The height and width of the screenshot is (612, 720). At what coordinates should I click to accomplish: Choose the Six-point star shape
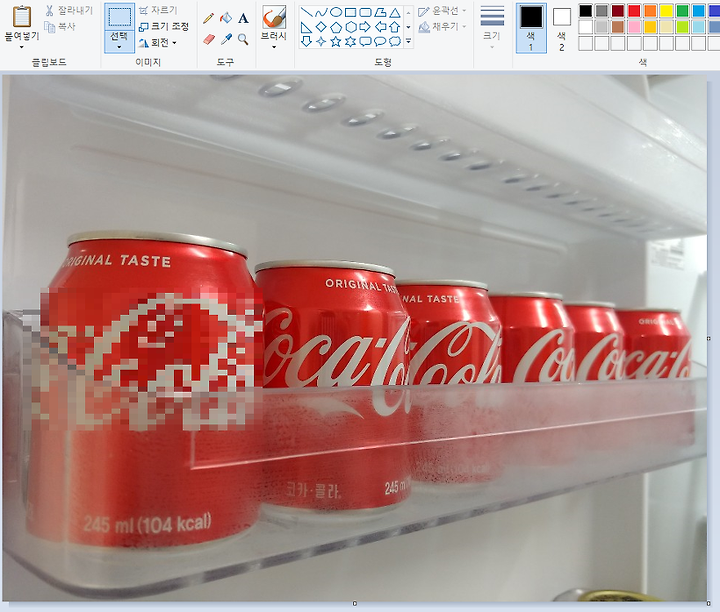(x=351, y=42)
